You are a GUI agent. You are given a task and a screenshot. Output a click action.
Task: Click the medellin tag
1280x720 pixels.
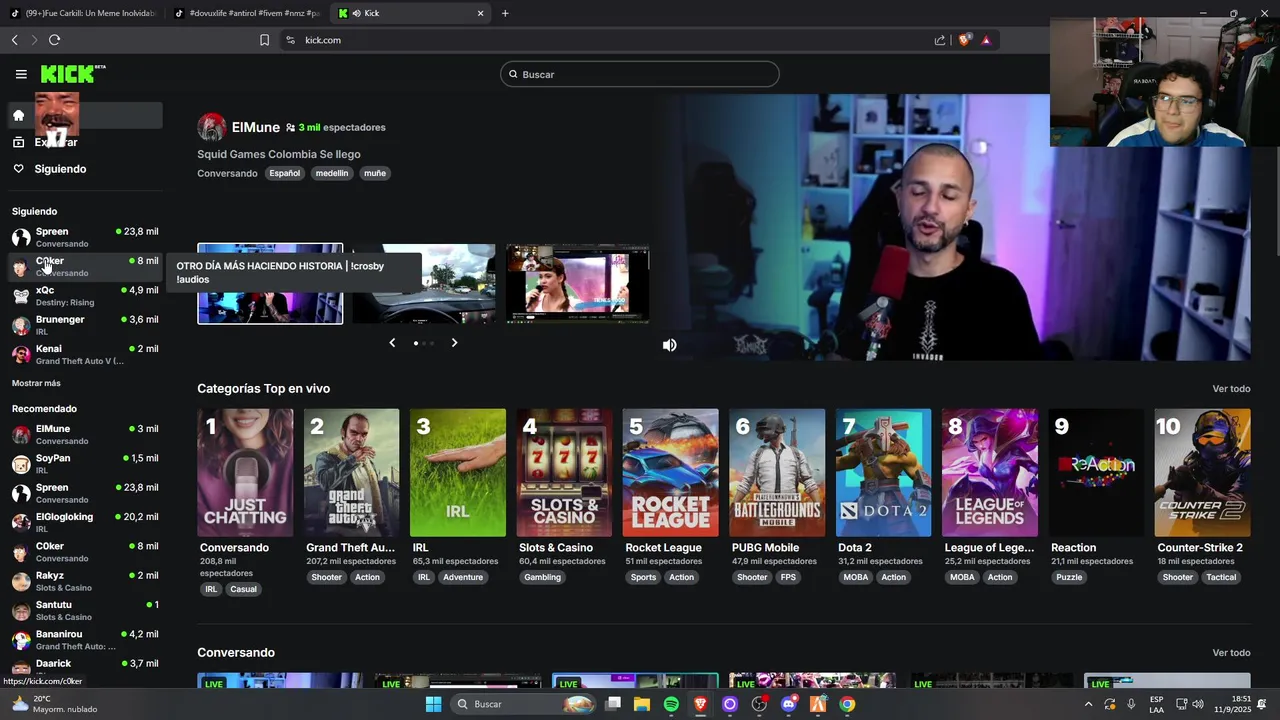(332, 173)
